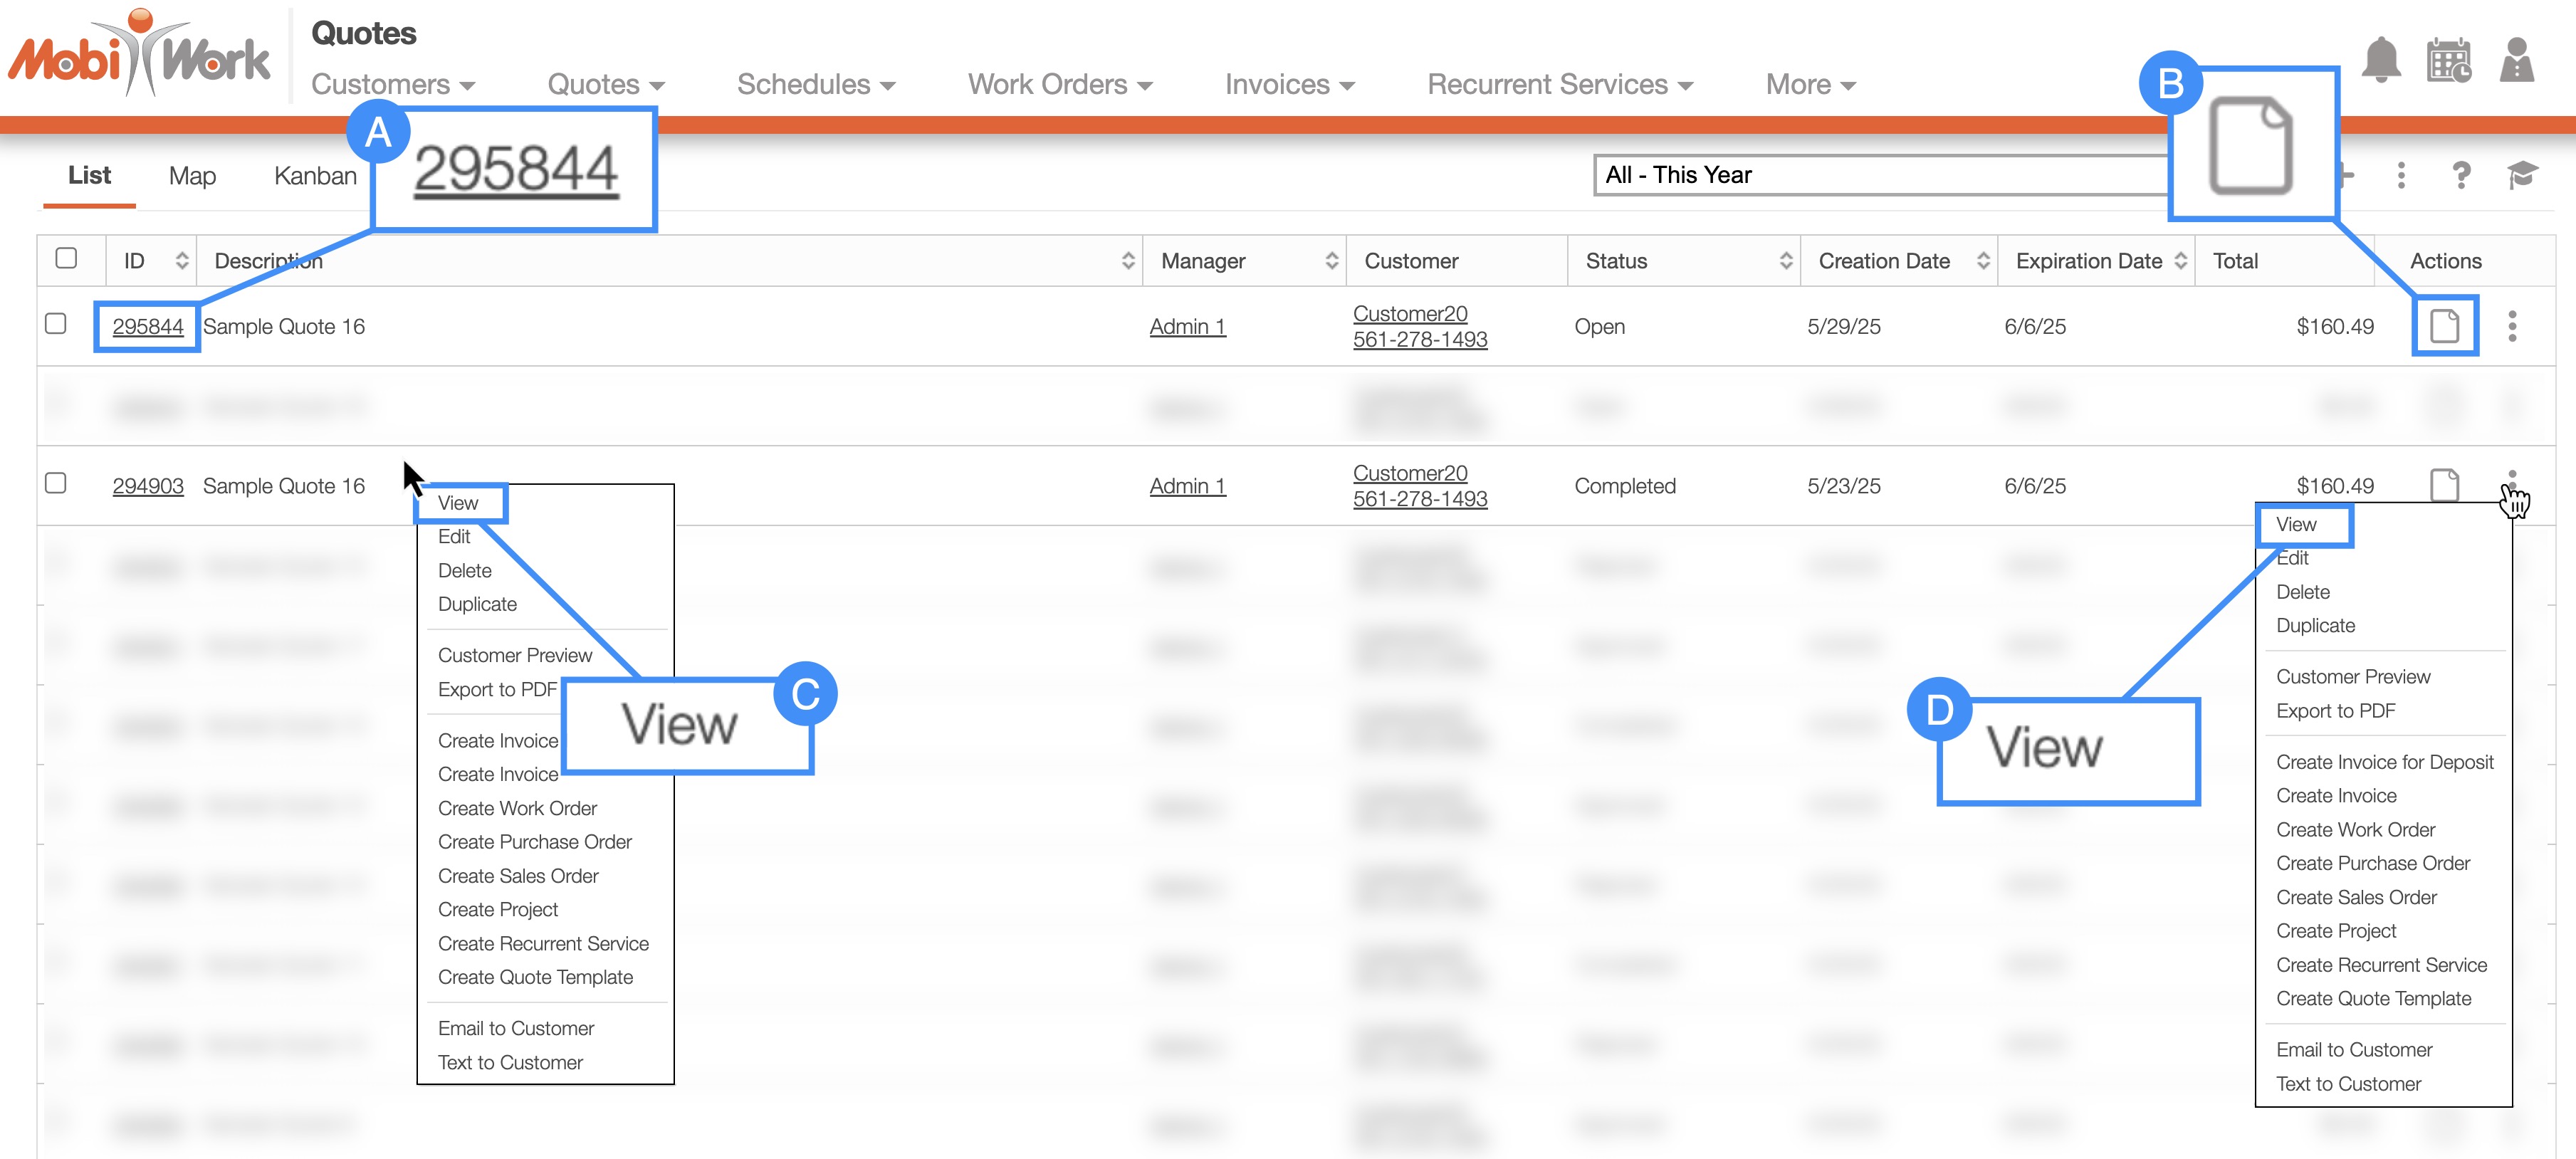This screenshot has height=1159, width=2576.
Task: Check the checkbox for quote 295844
Action: click(56, 324)
